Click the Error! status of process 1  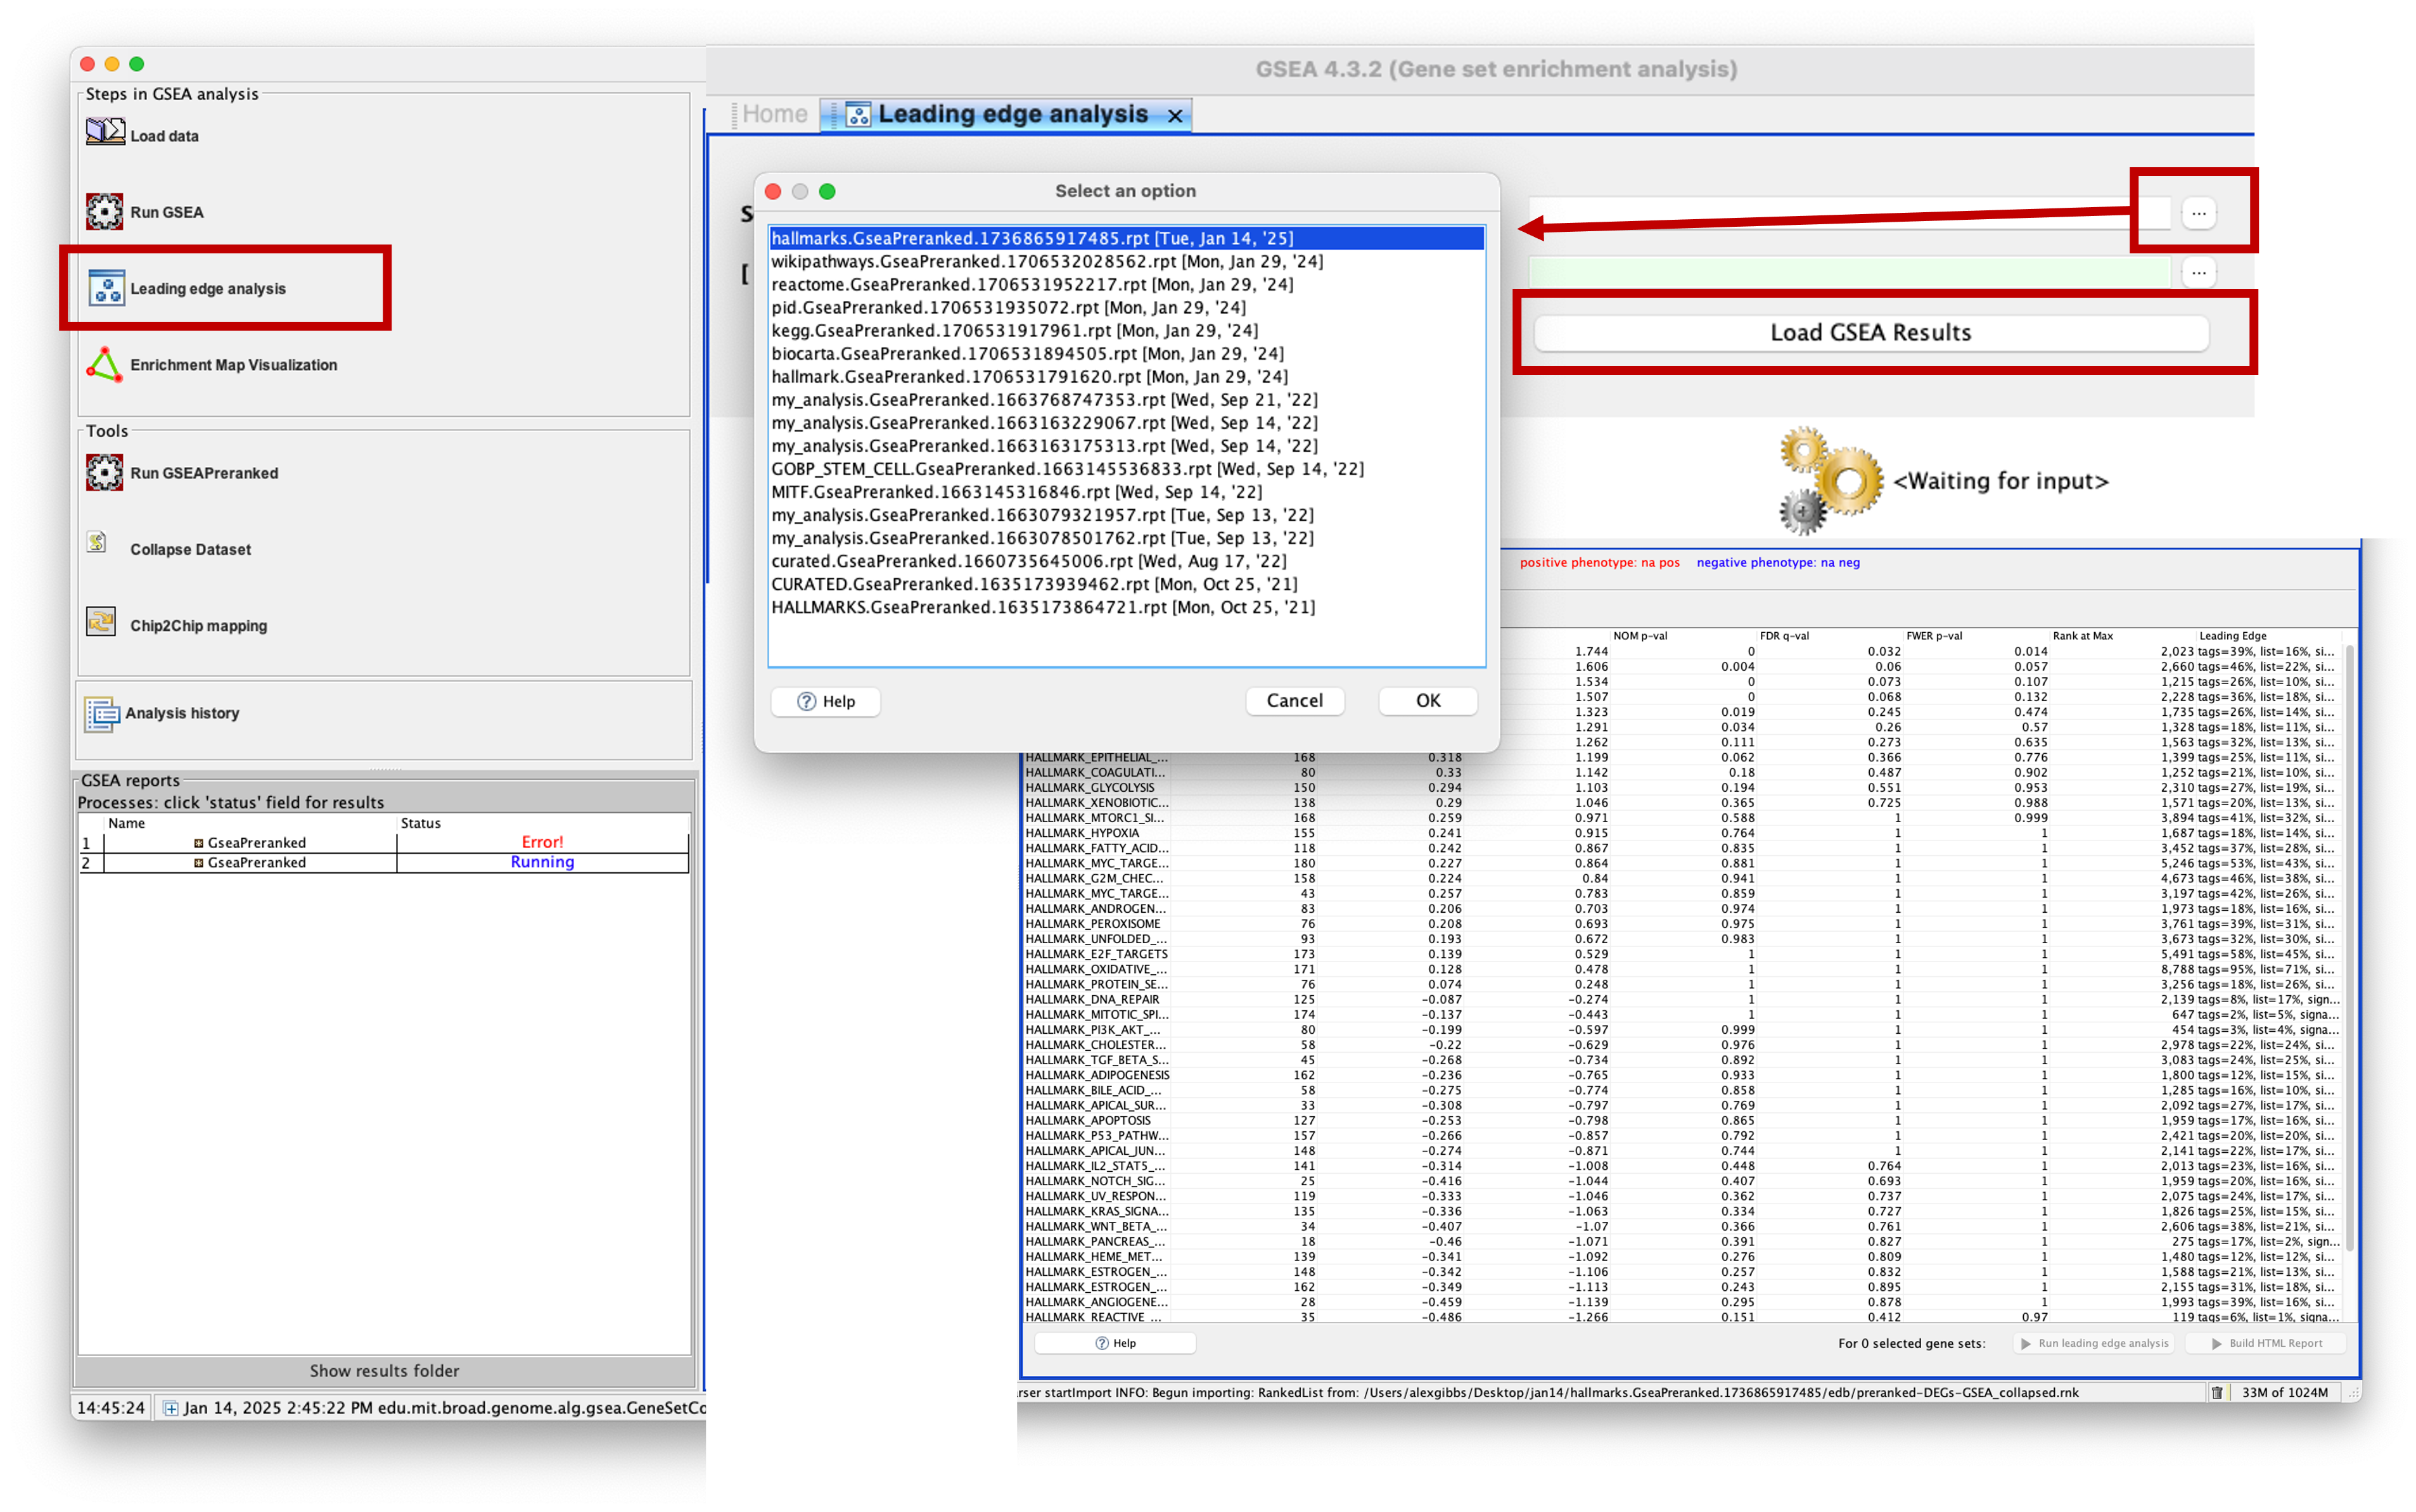pos(542,842)
